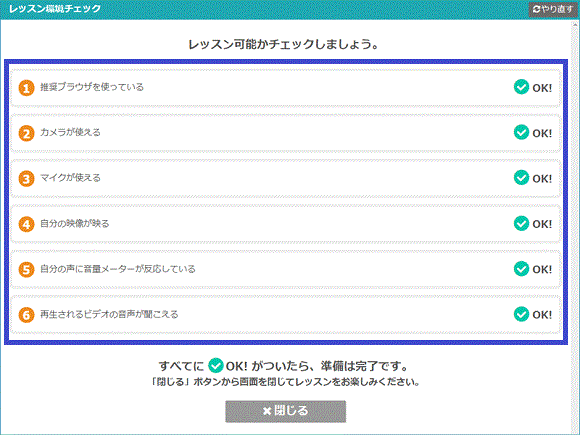Click the OK! label in the ビデオの音声 row
Screen dimensions: 580x435
click(x=542, y=315)
